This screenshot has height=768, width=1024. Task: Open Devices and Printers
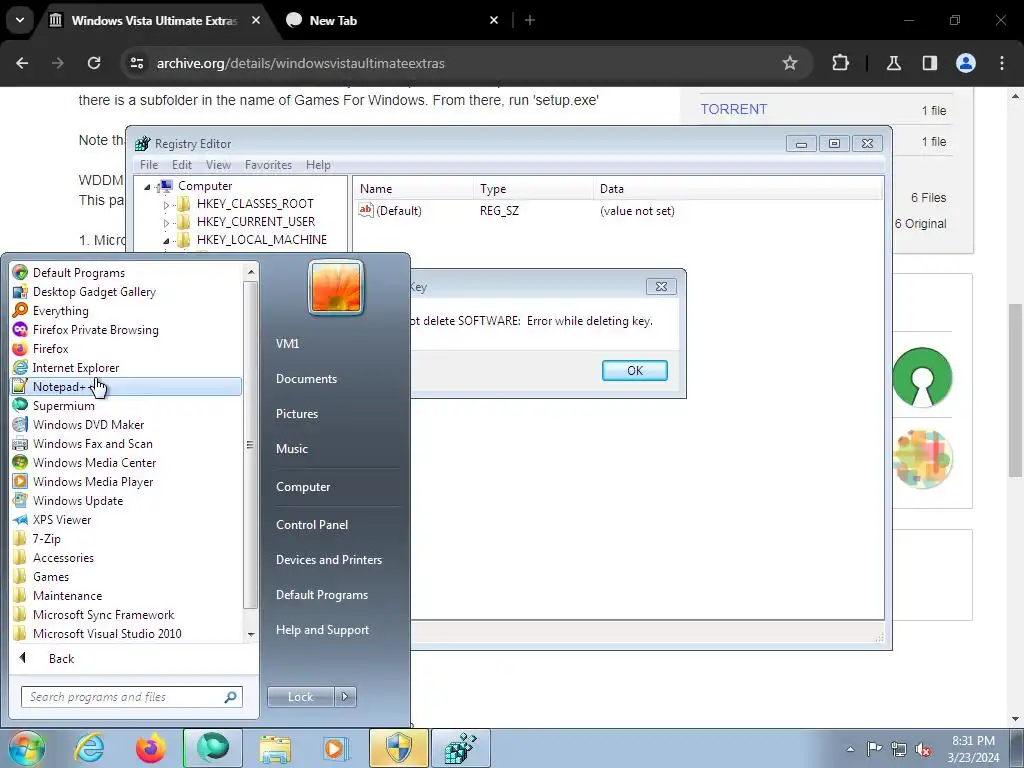pos(328,560)
